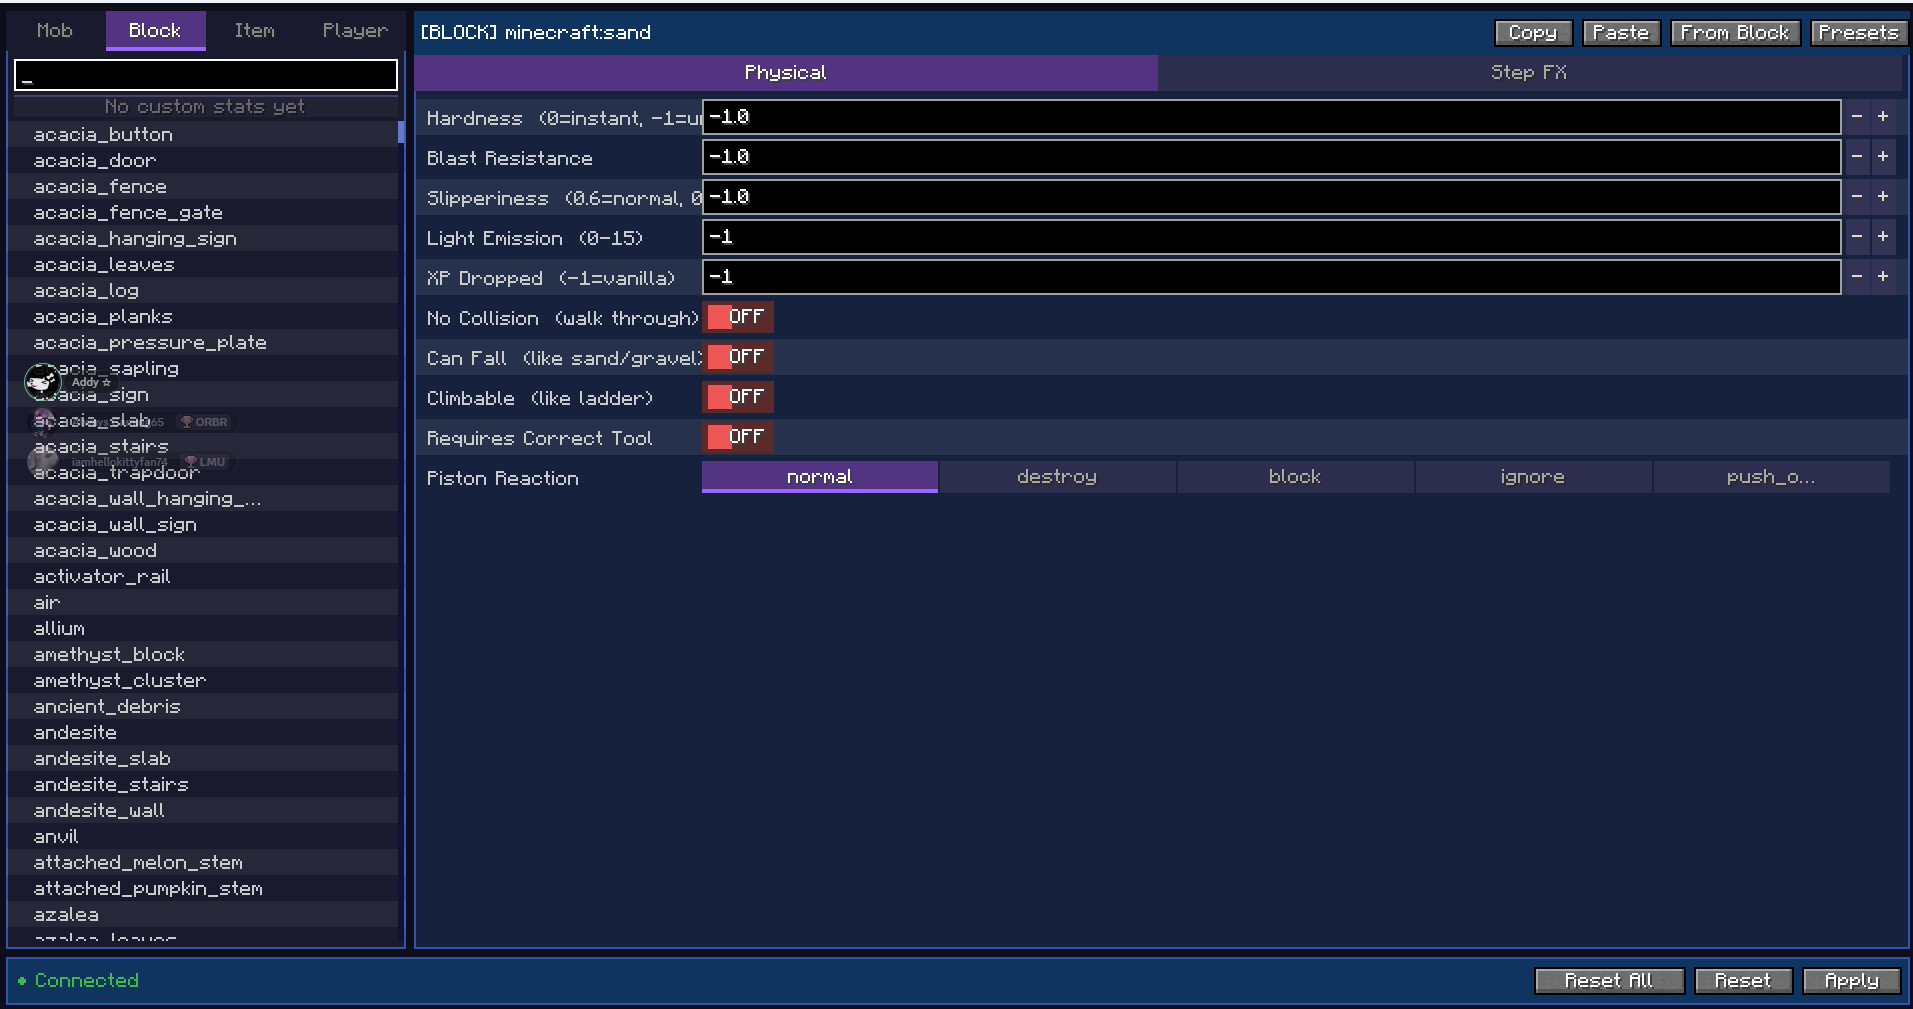Image resolution: width=1913 pixels, height=1009 pixels.
Task: Switch to the Mob tab
Action: [x=55, y=31]
